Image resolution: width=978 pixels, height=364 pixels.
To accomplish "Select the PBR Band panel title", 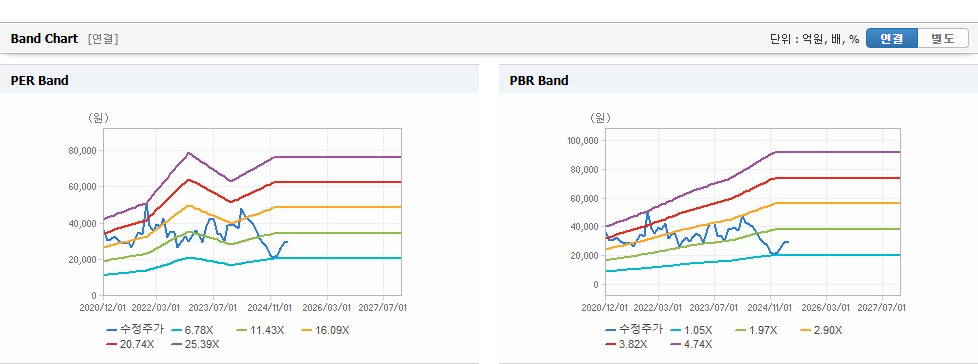I will click(539, 80).
